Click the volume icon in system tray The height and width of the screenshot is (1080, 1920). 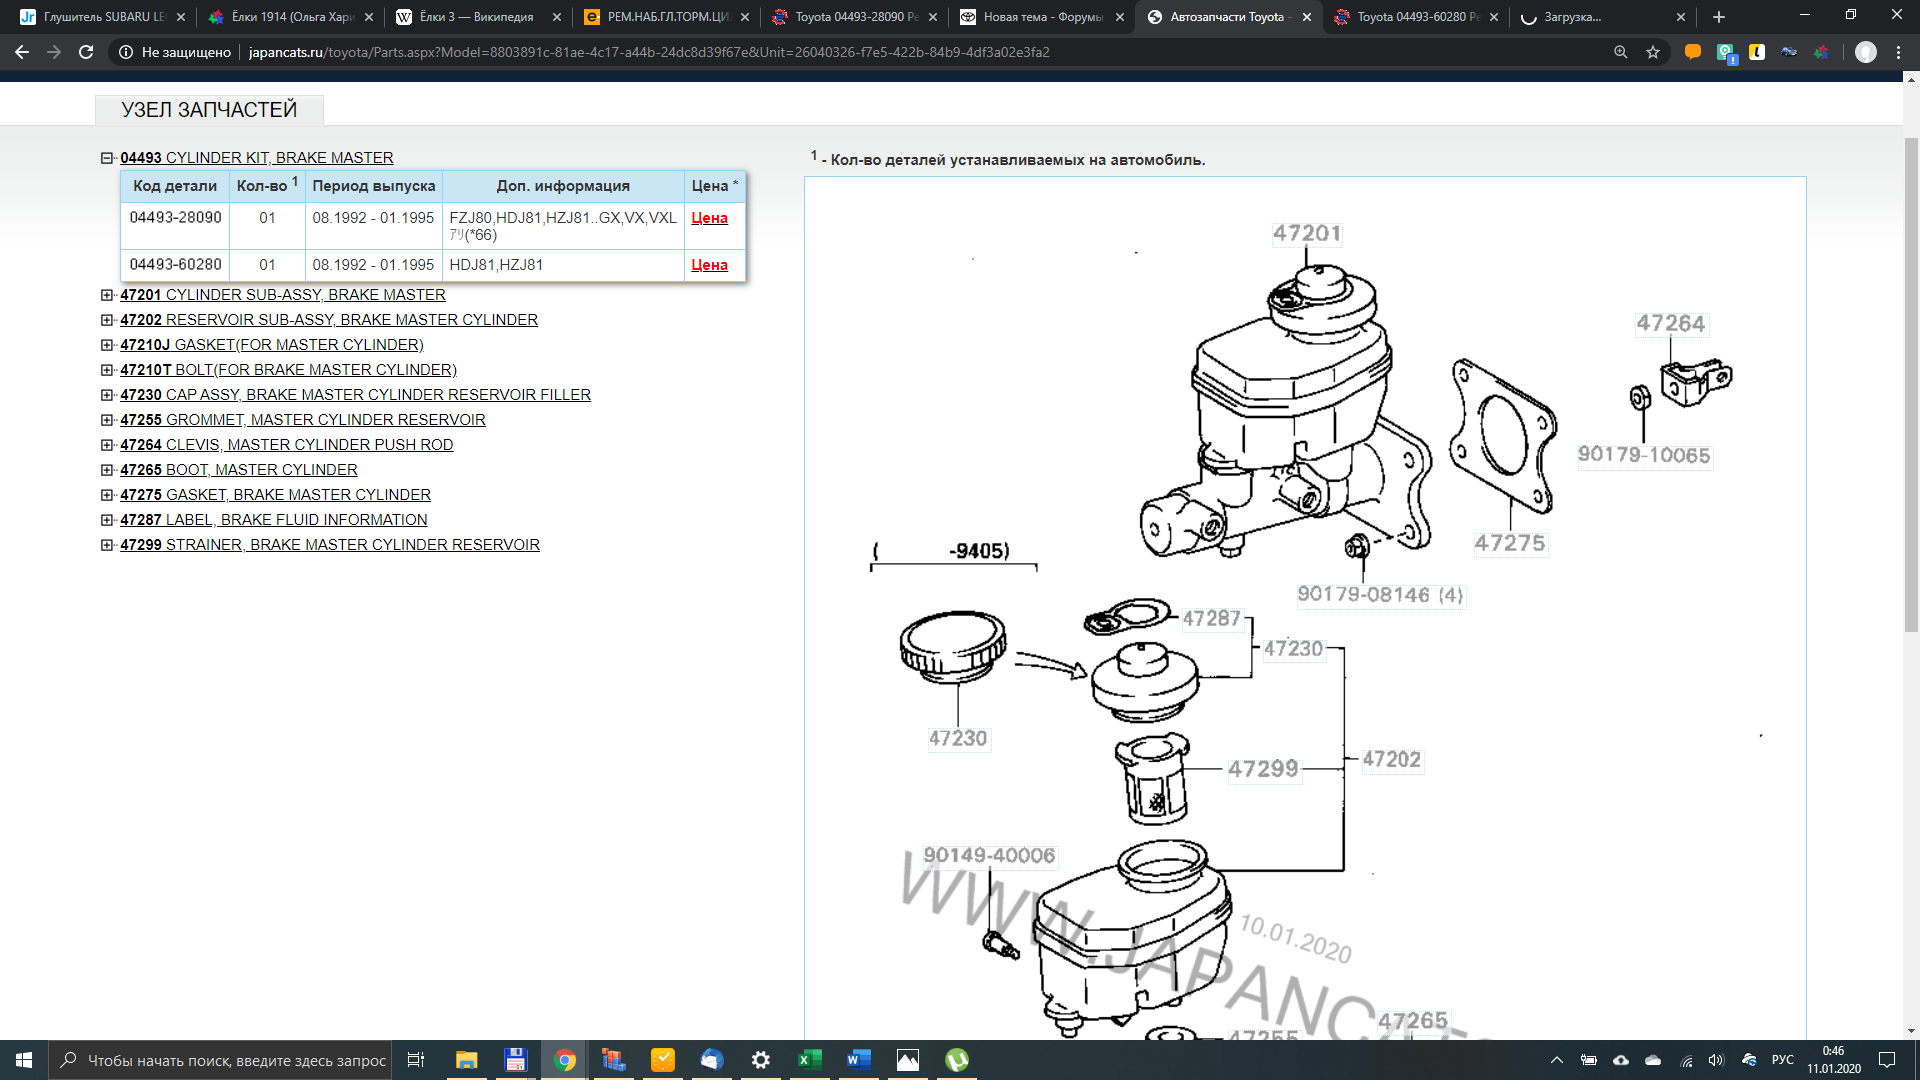click(x=1716, y=1060)
